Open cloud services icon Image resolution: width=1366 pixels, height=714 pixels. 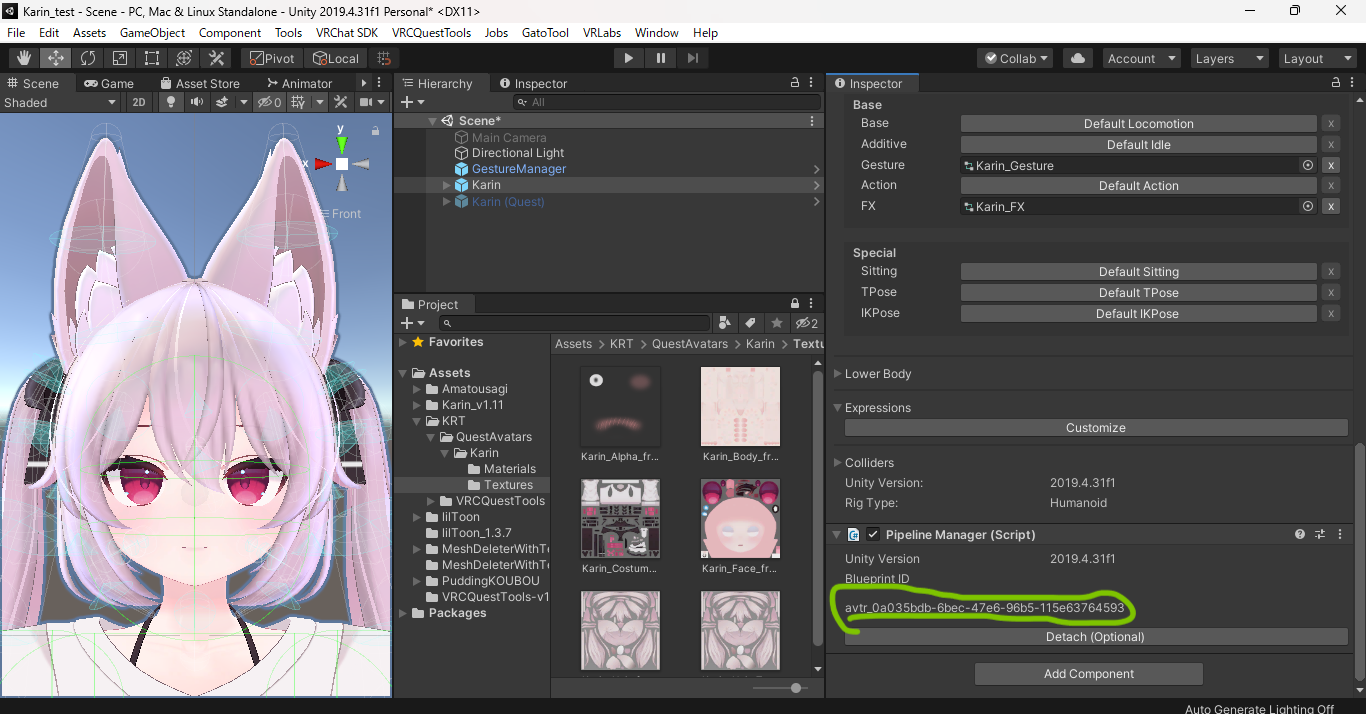pyautogui.click(x=1078, y=58)
